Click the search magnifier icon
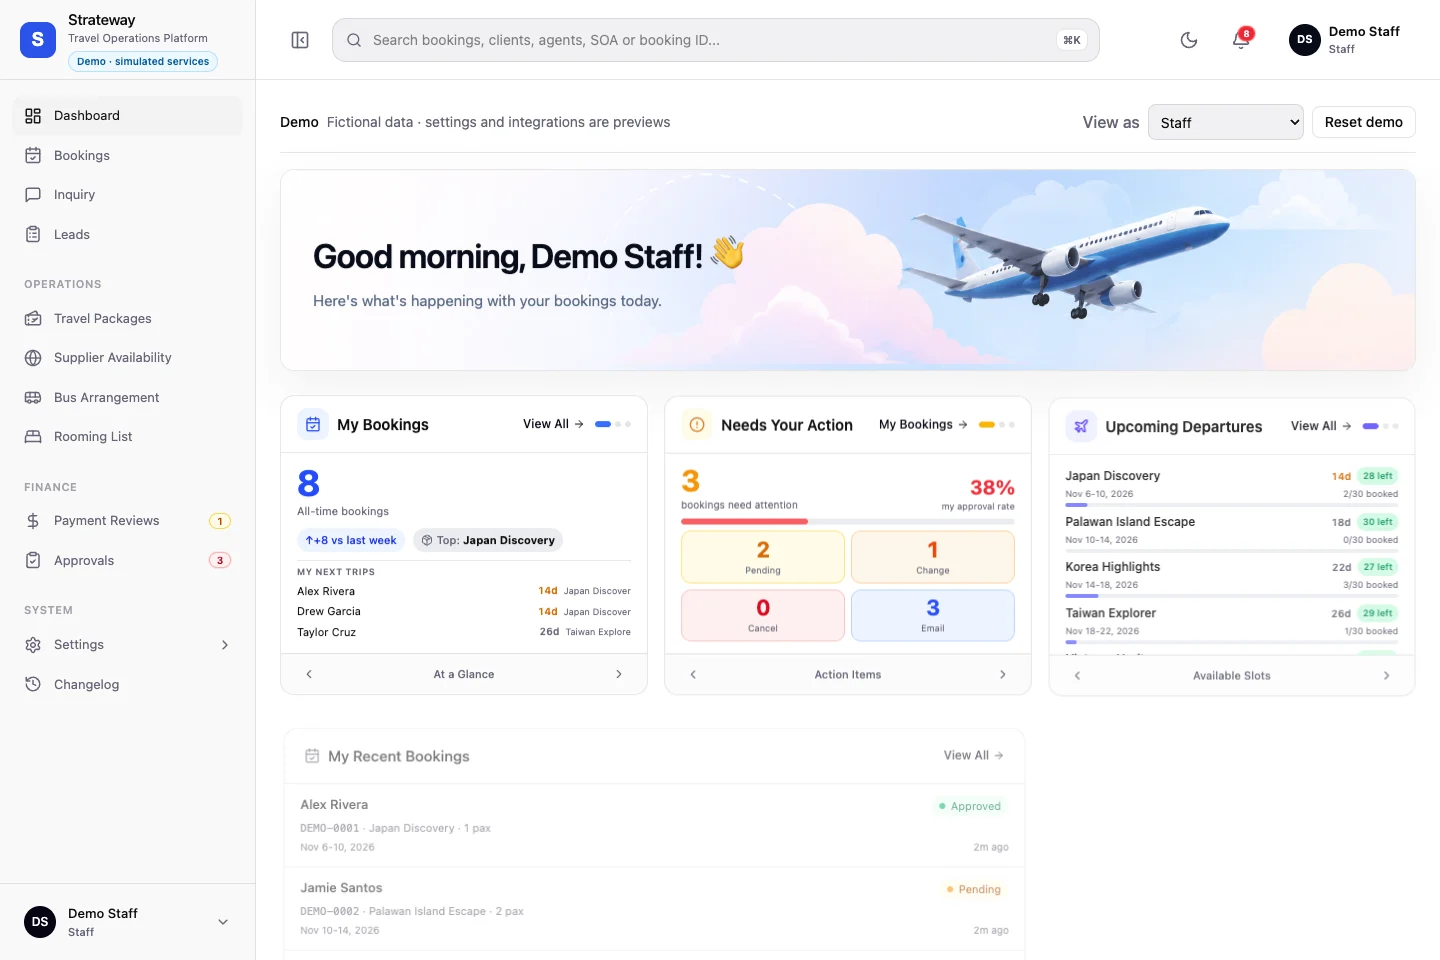The height and width of the screenshot is (960, 1440). point(354,40)
